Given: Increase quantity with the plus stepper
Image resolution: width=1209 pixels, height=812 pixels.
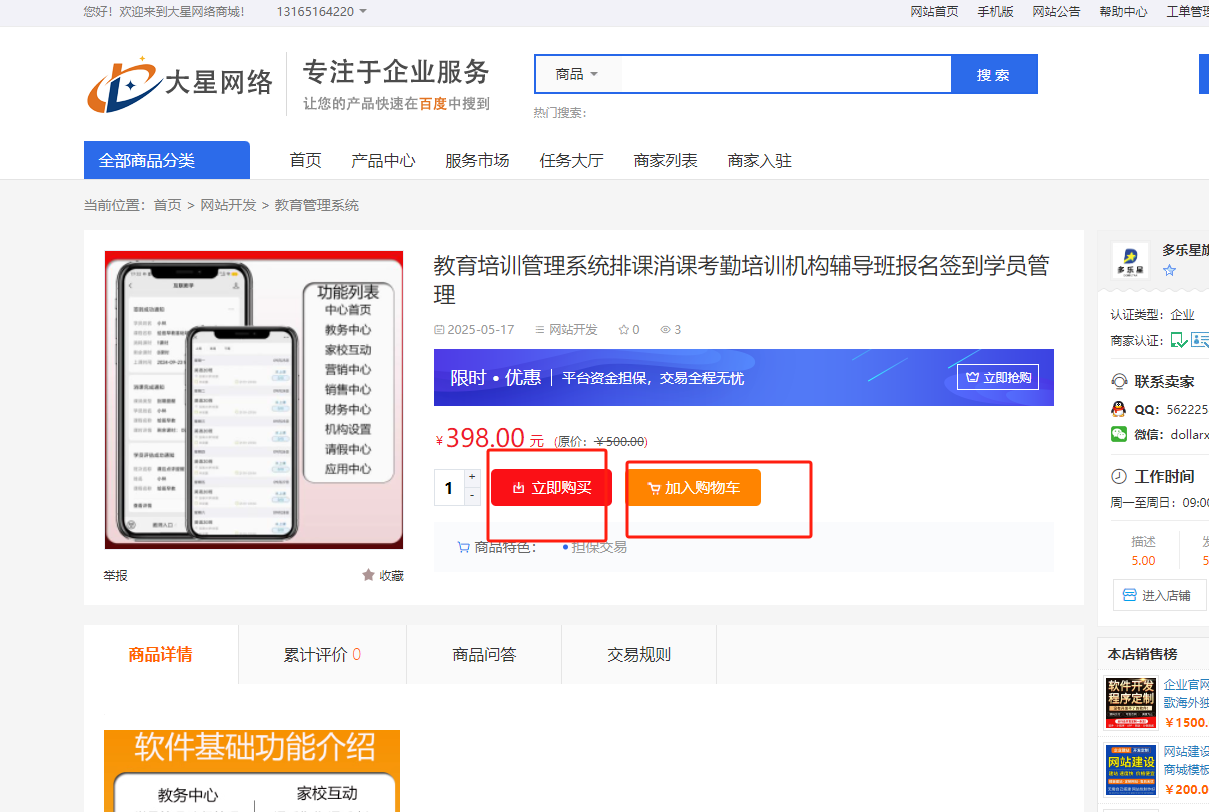Looking at the screenshot, I should 472,477.
